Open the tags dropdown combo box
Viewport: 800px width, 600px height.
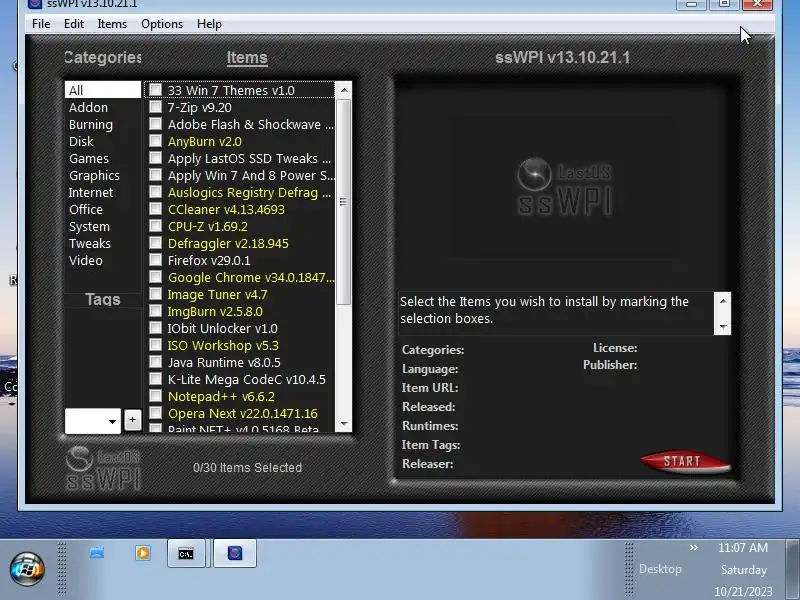tap(93, 421)
